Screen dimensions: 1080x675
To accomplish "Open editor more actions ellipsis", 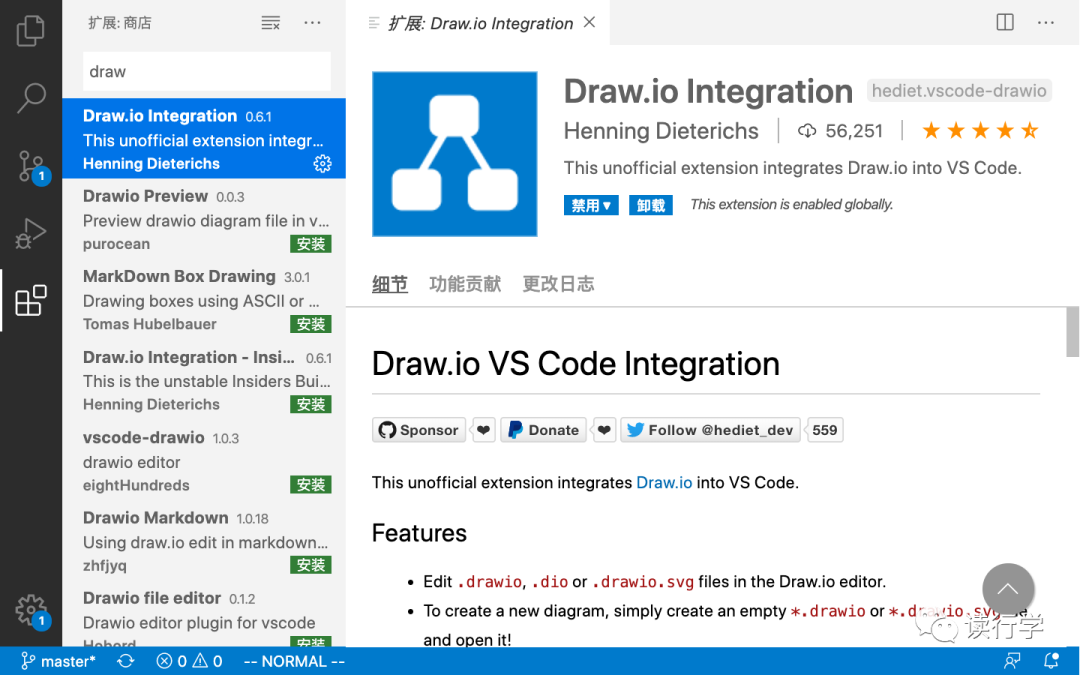I will 1046,23.
